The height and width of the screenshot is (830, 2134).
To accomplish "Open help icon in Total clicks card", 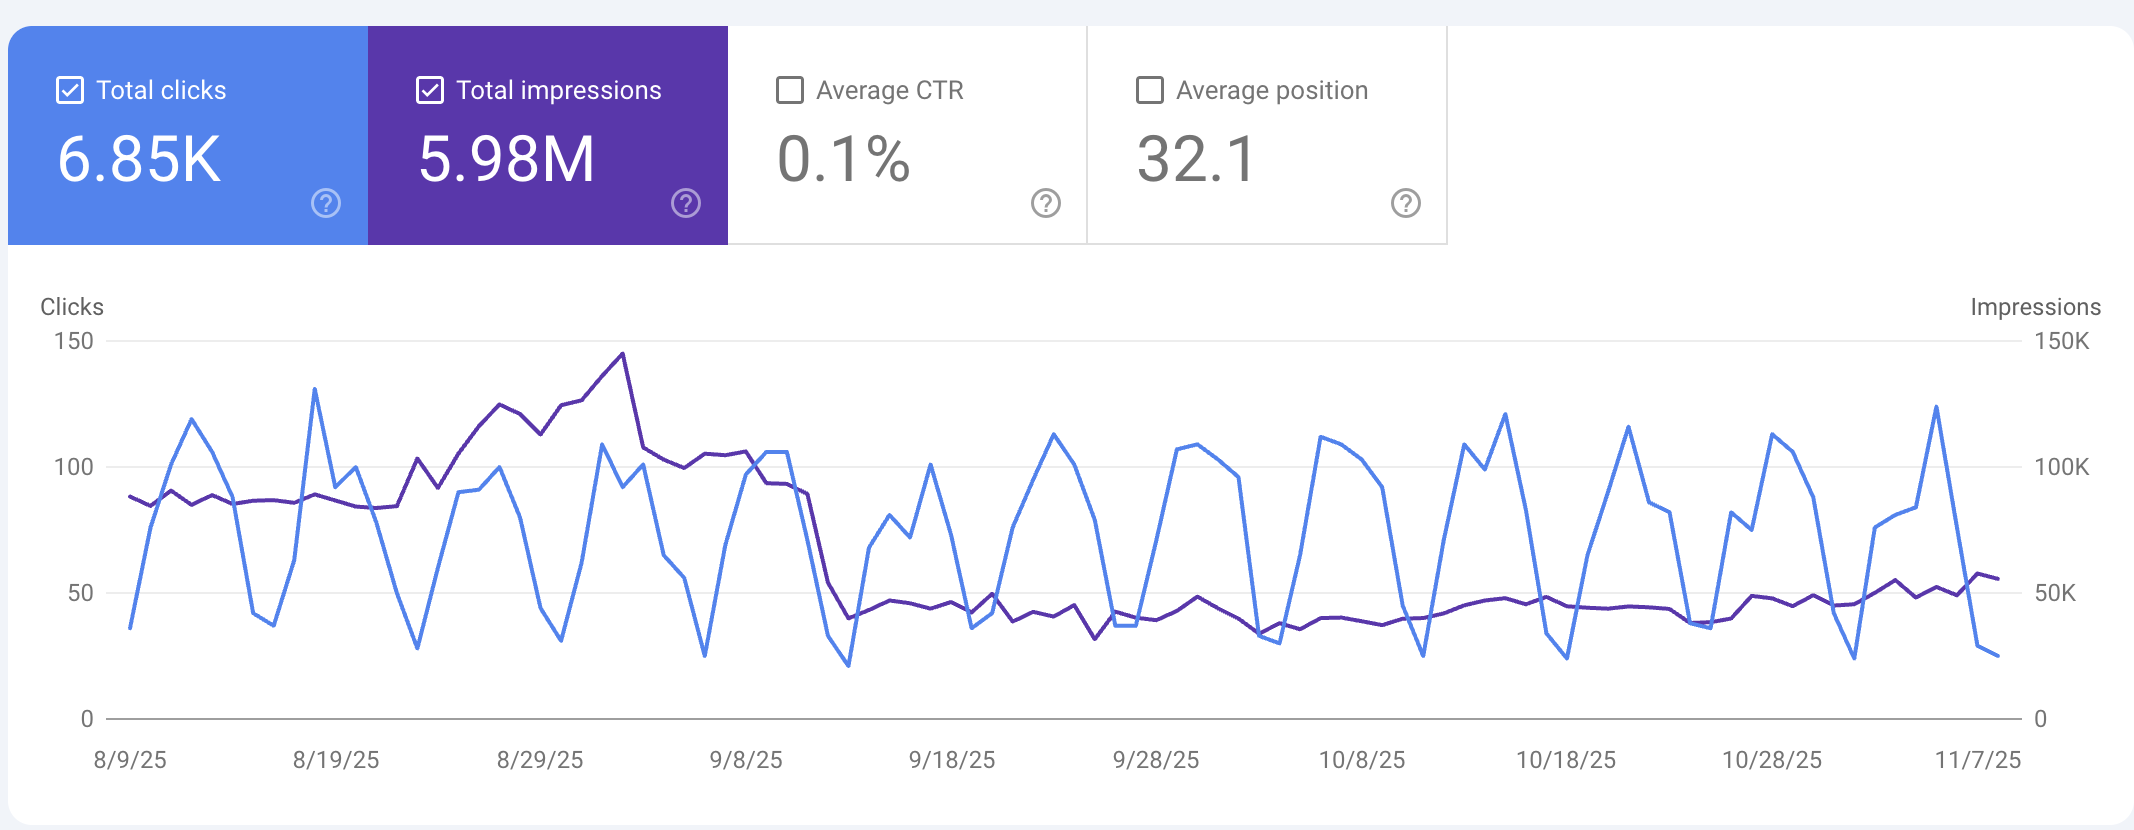I will (x=326, y=203).
